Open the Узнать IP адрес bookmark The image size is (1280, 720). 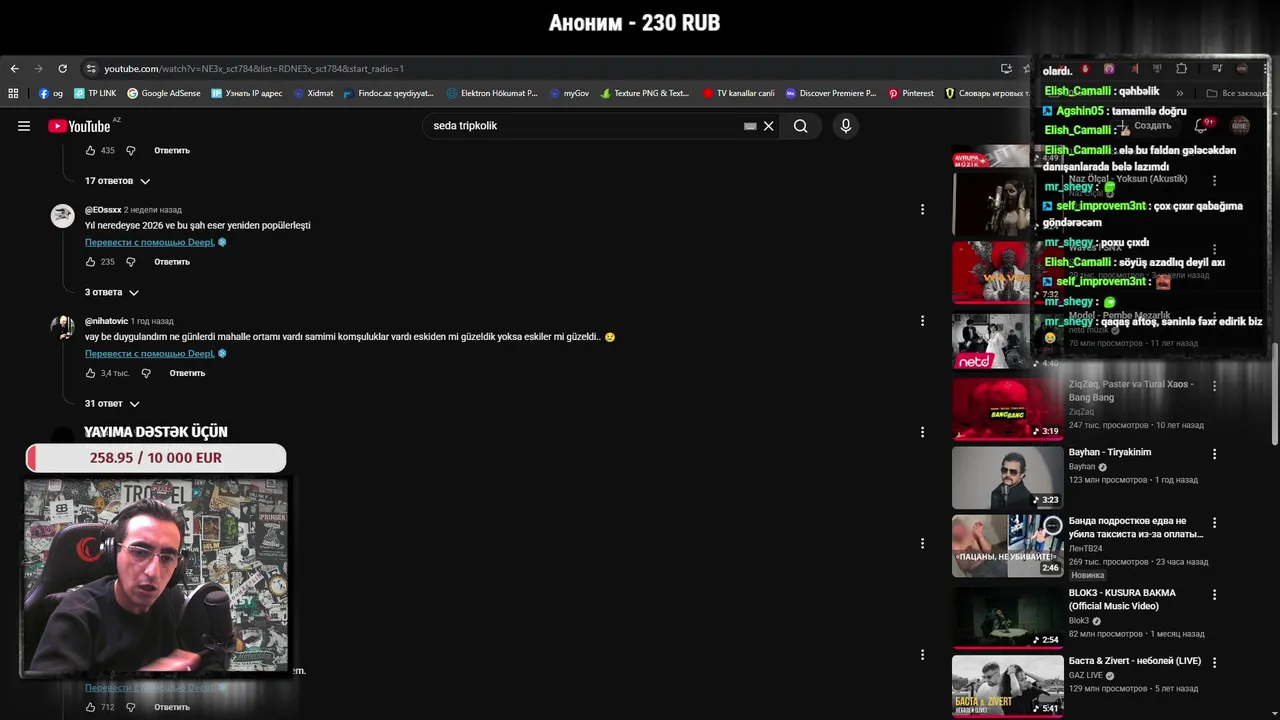click(246, 93)
